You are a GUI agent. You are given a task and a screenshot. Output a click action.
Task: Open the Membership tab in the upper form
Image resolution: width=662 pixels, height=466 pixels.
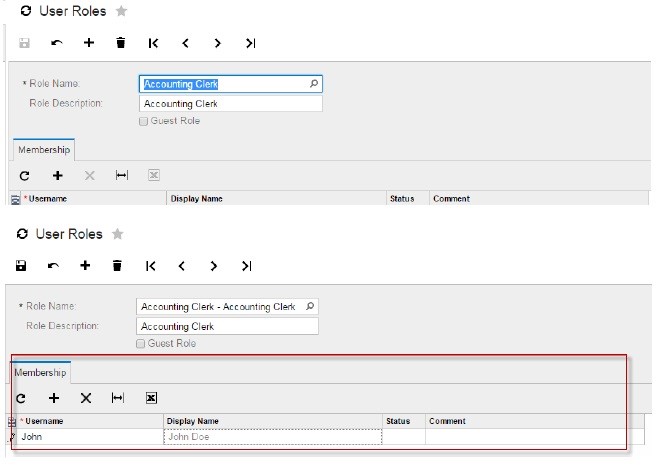point(43,150)
